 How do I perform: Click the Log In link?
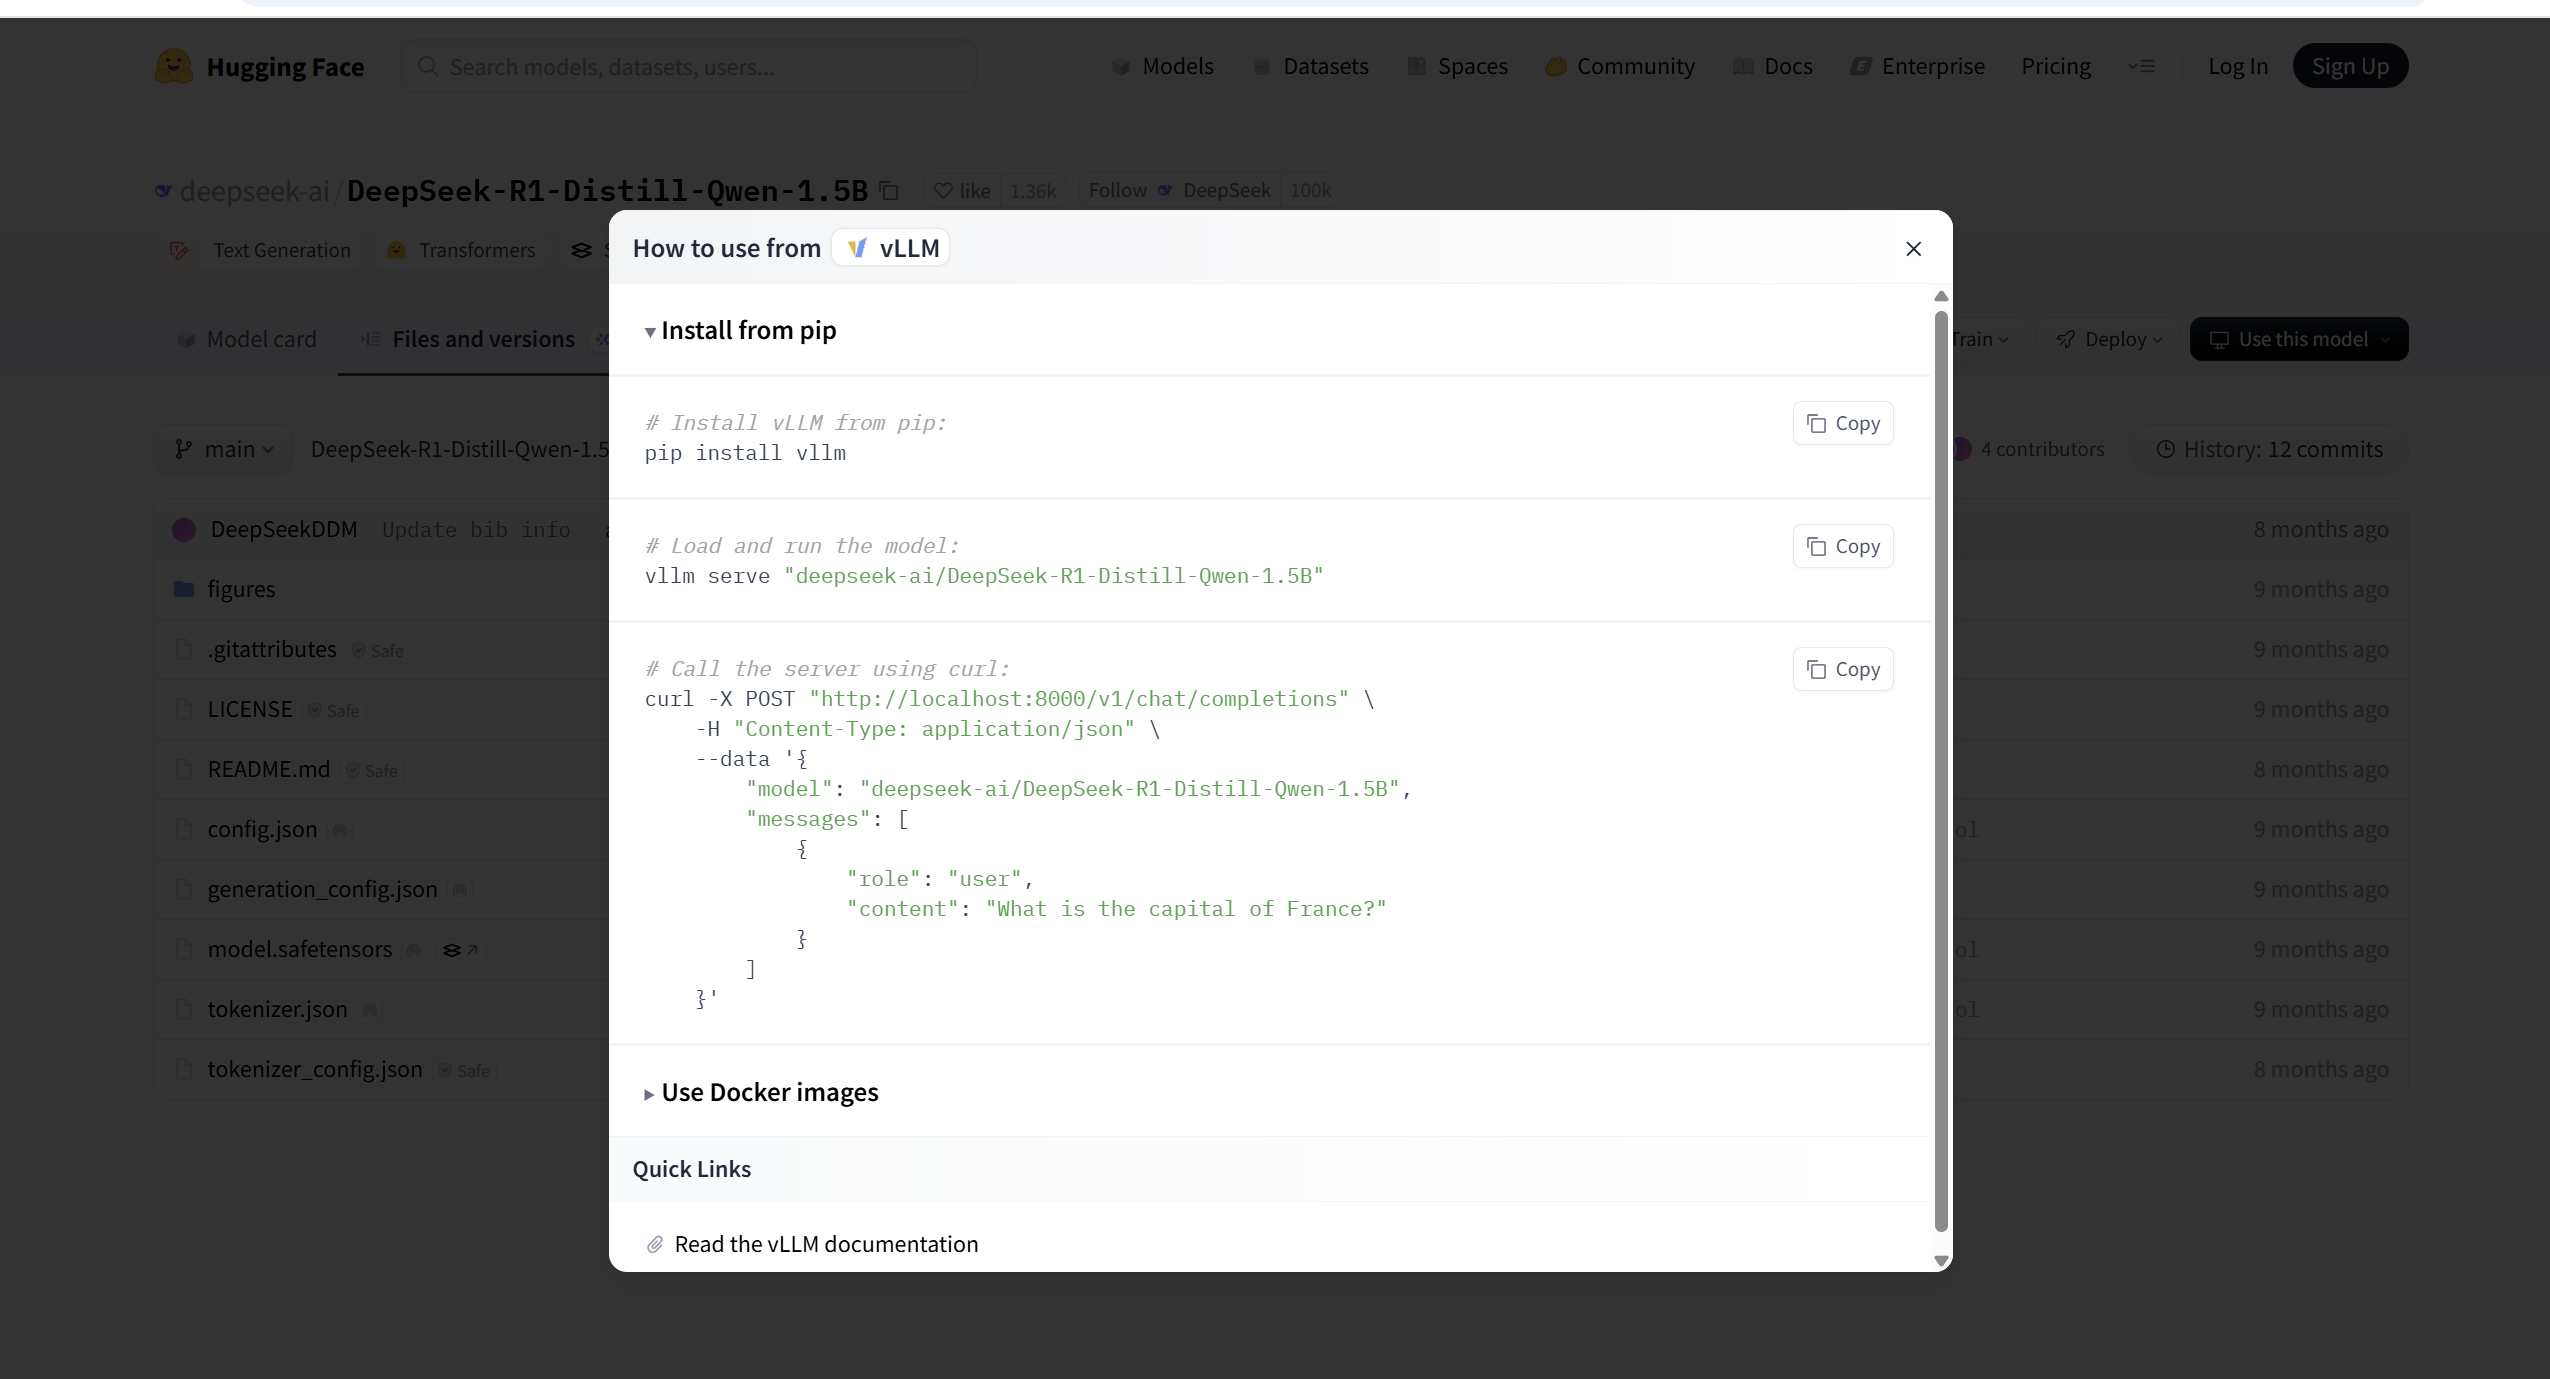(x=2238, y=67)
